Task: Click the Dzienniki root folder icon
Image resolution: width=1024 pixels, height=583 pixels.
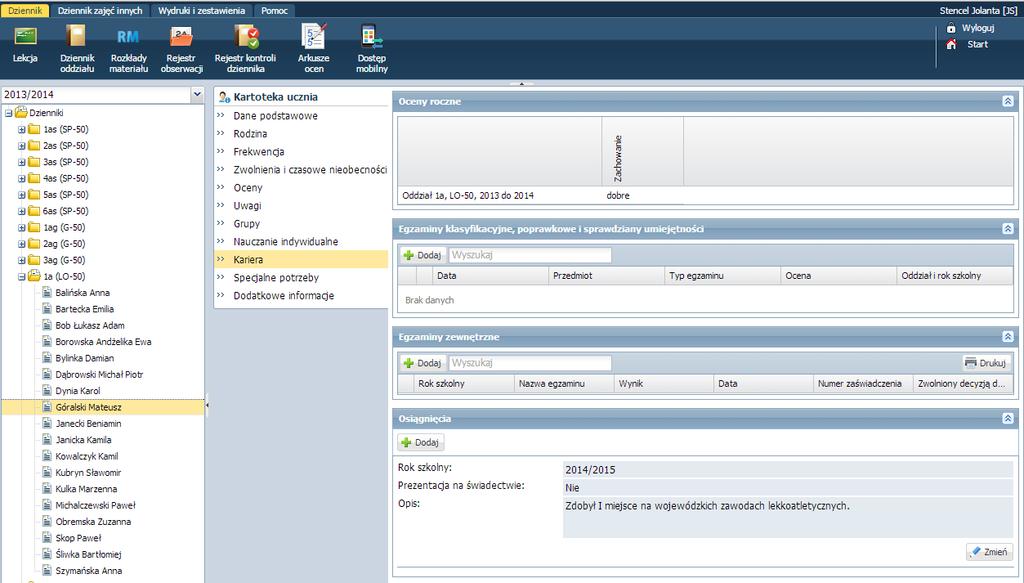Action: [x=21, y=112]
